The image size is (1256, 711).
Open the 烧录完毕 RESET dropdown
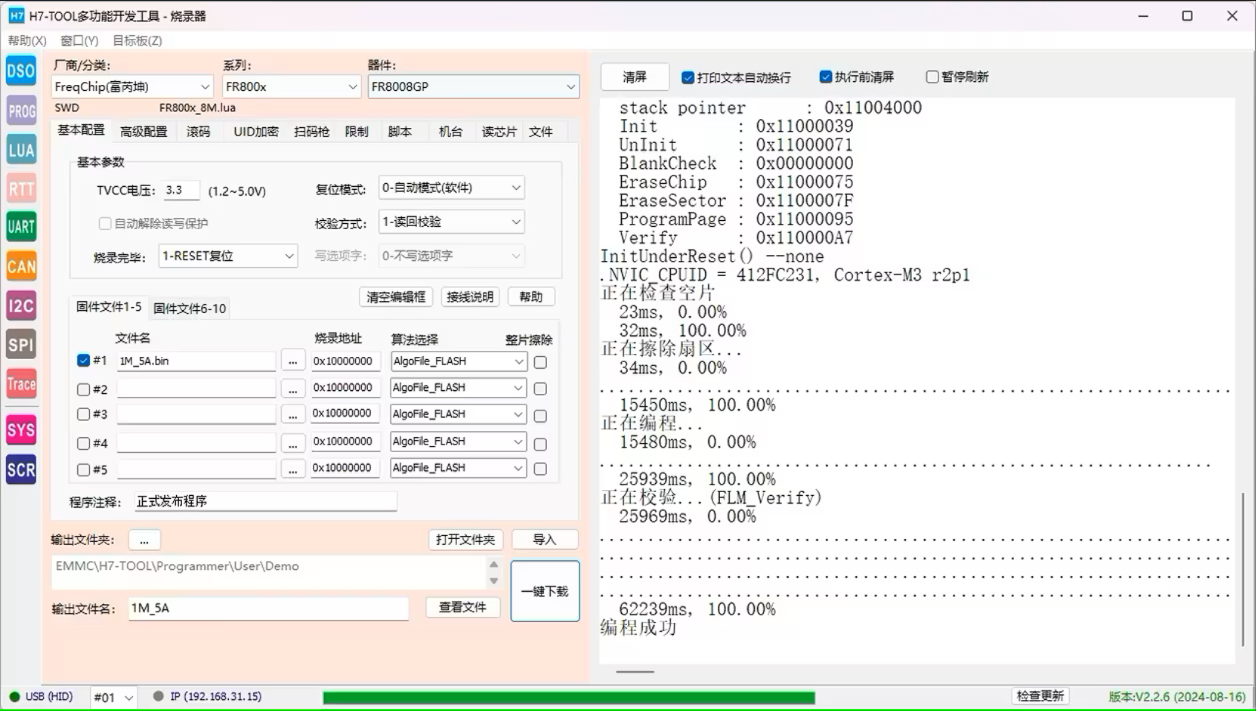pyautogui.click(x=228, y=256)
